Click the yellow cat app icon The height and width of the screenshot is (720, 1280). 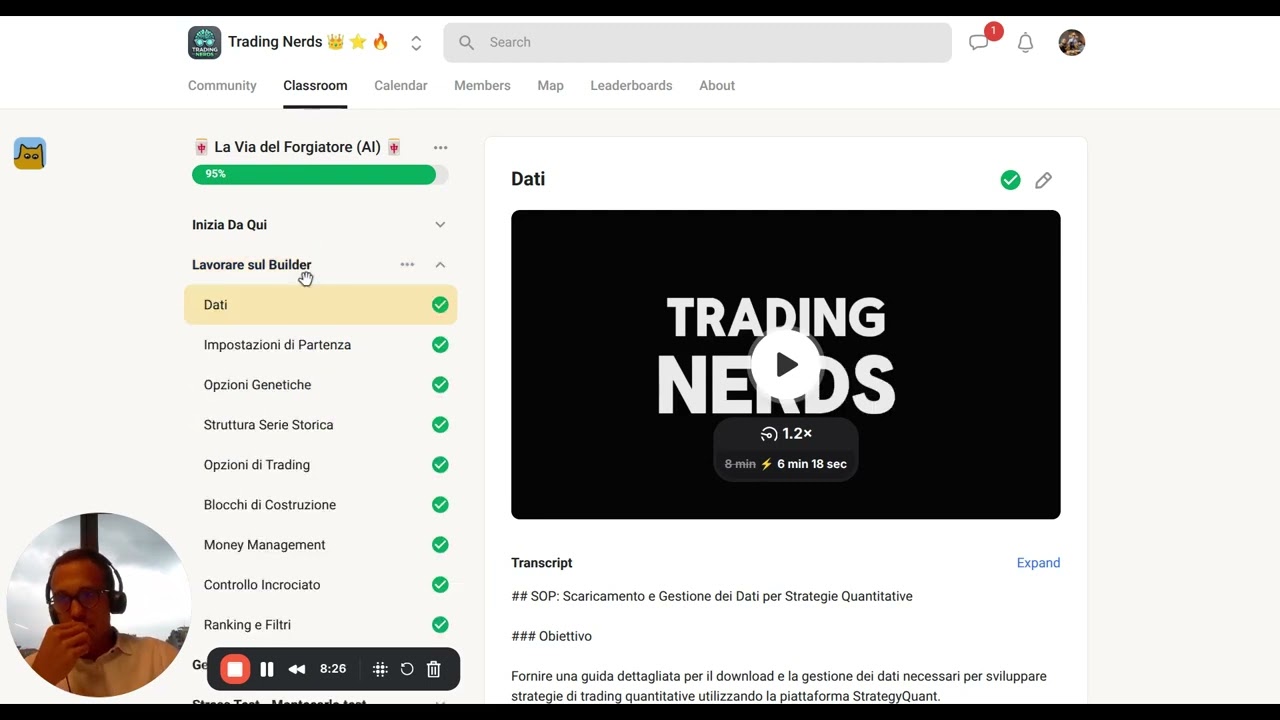[x=30, y=153]
